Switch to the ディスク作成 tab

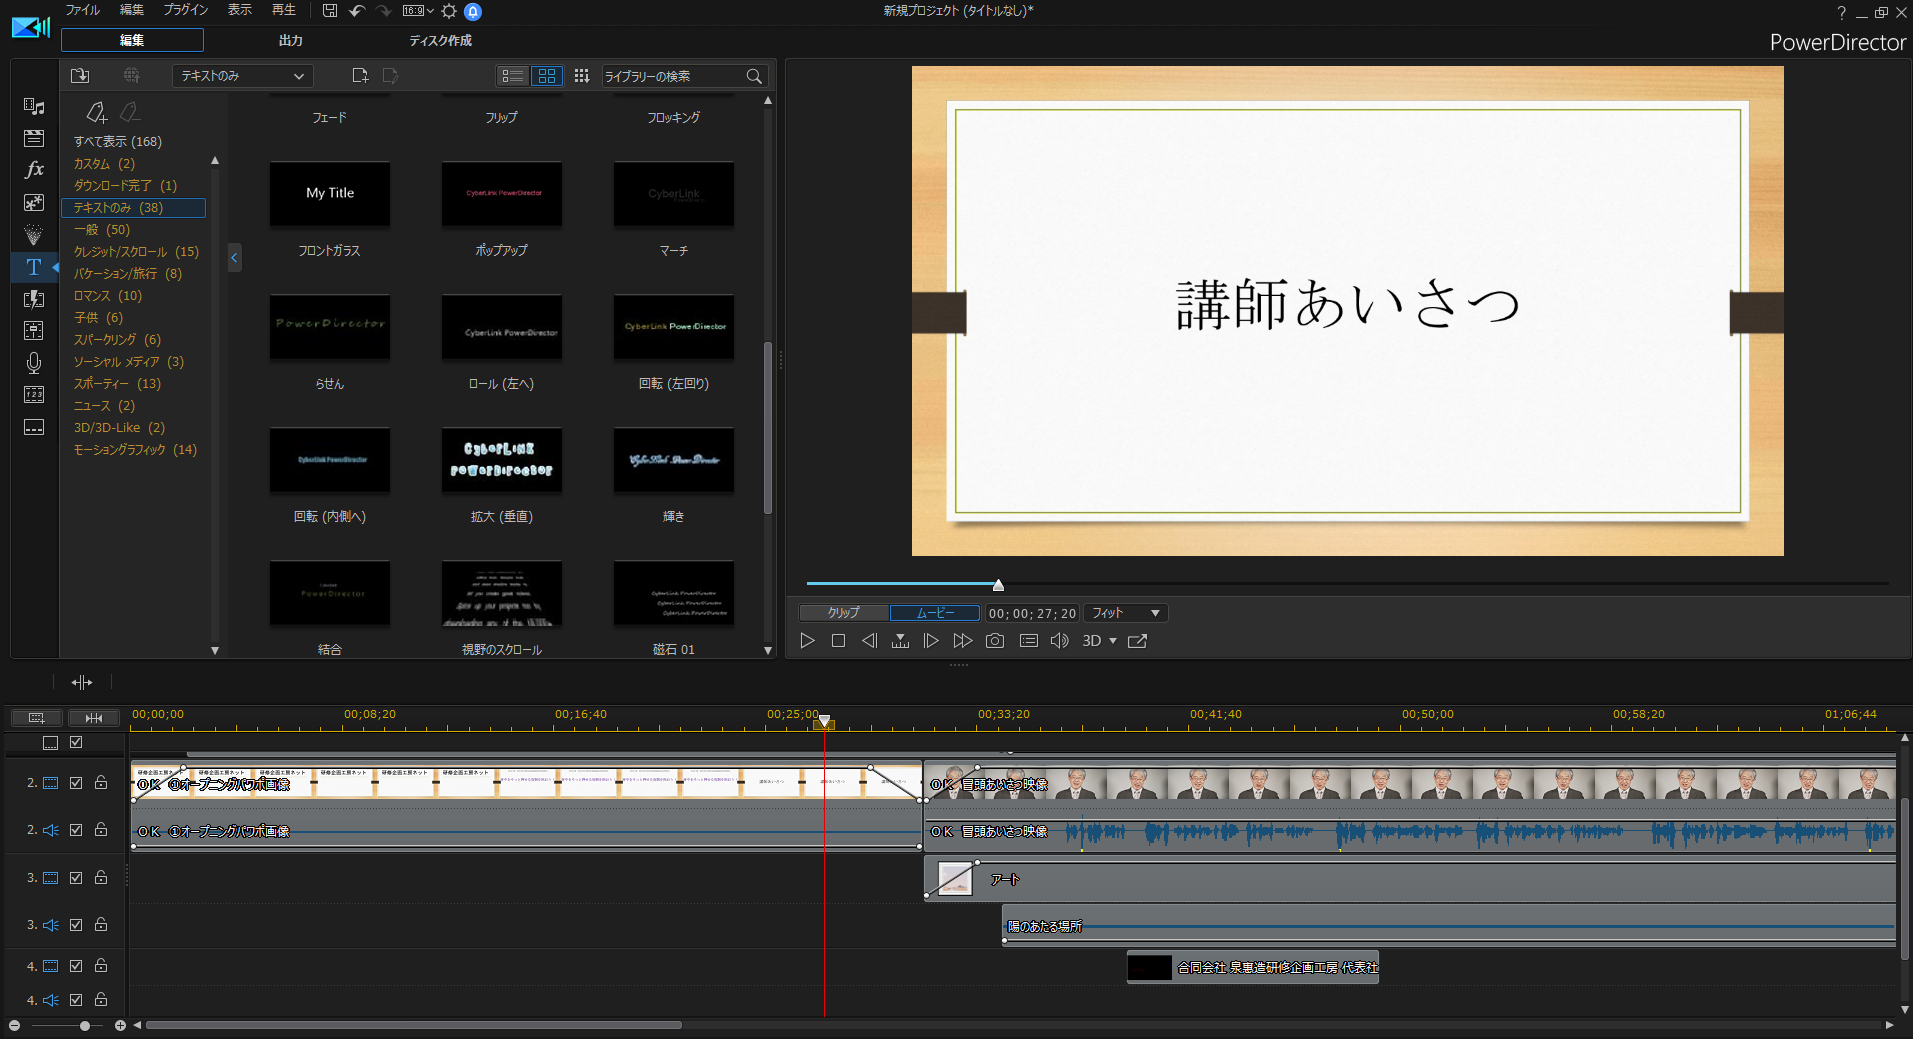coord(440,40)
